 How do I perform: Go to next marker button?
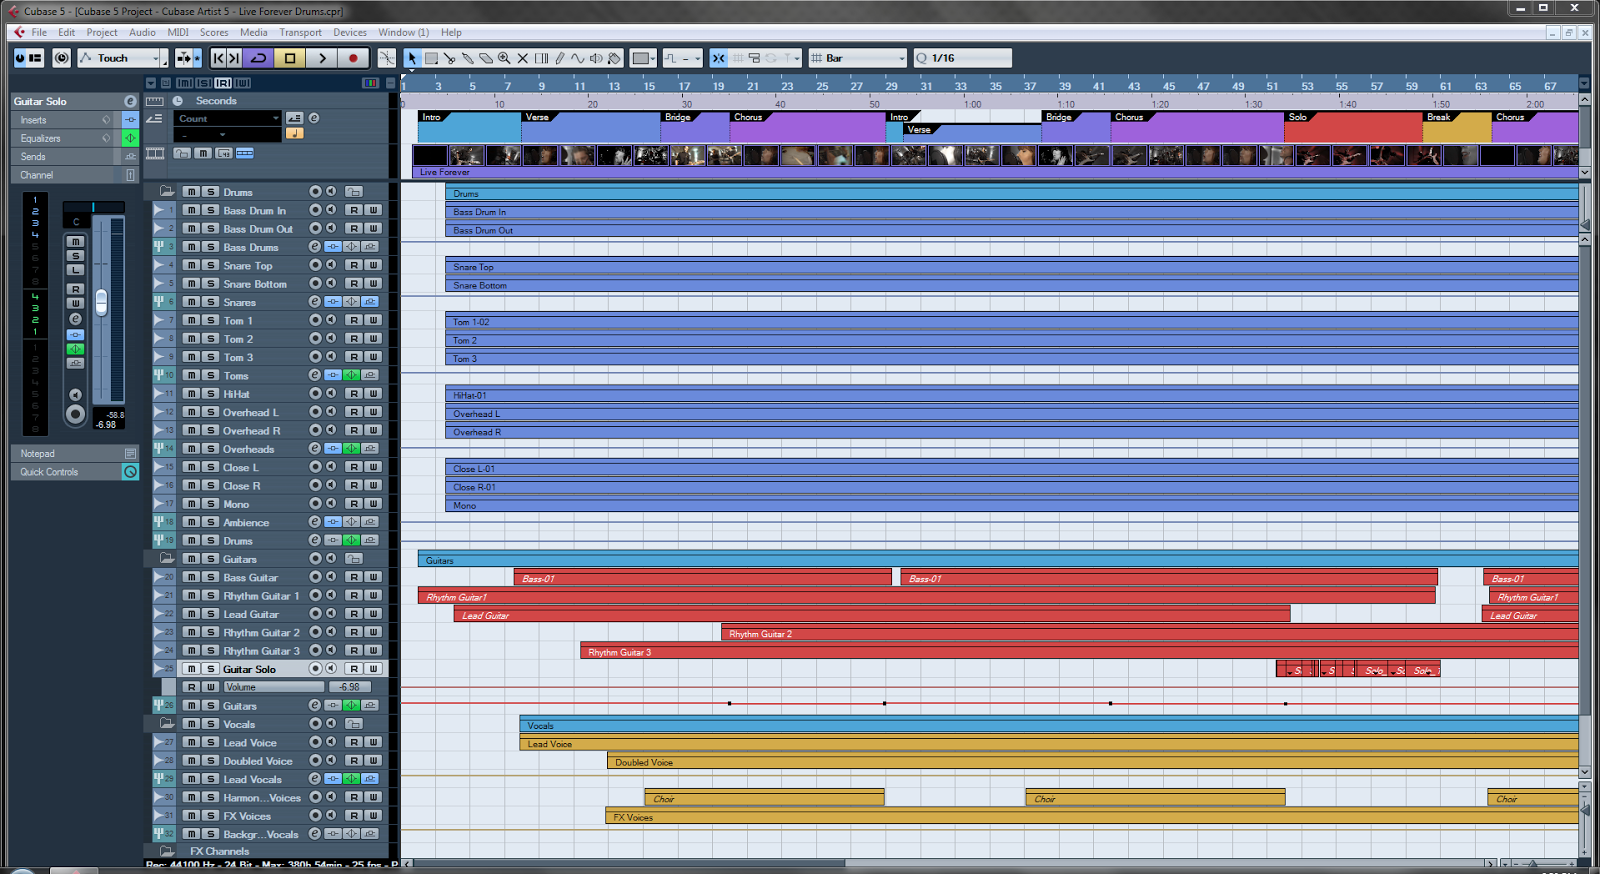(234, 58)
